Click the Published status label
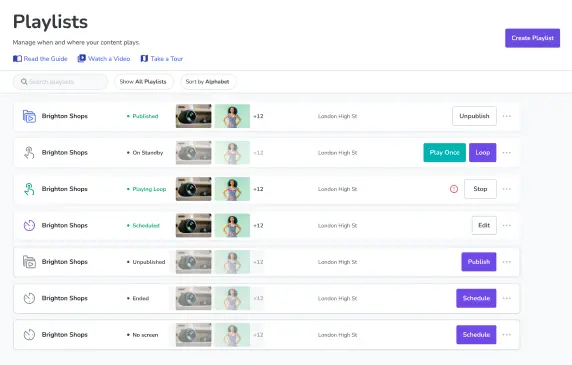This screenshot has width=572, height=365. (145, 116)
